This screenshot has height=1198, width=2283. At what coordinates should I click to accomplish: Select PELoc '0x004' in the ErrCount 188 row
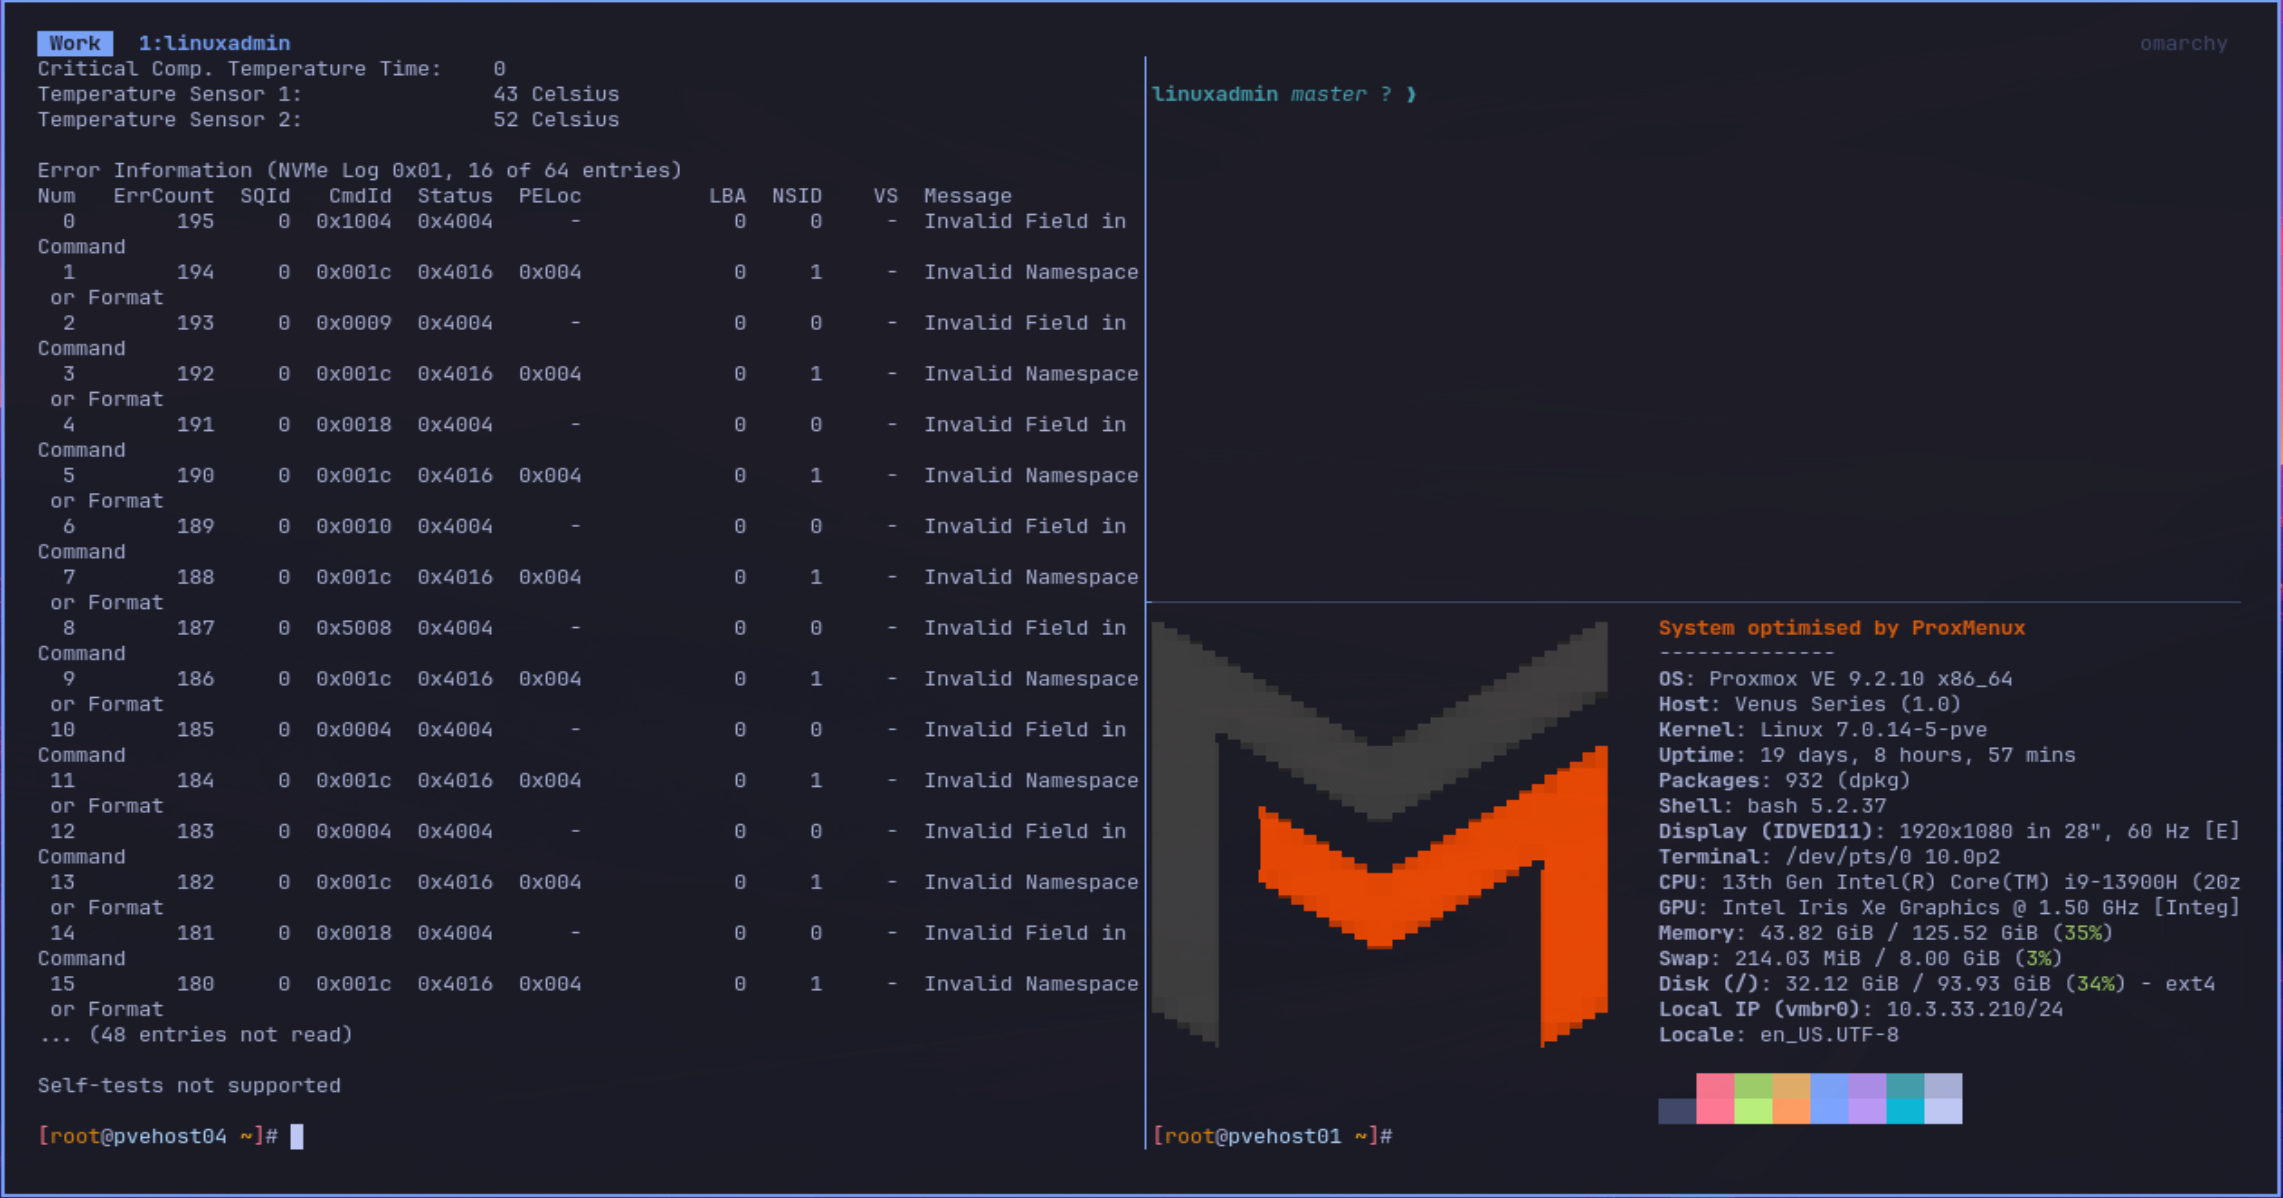click(x=550, y=577)
